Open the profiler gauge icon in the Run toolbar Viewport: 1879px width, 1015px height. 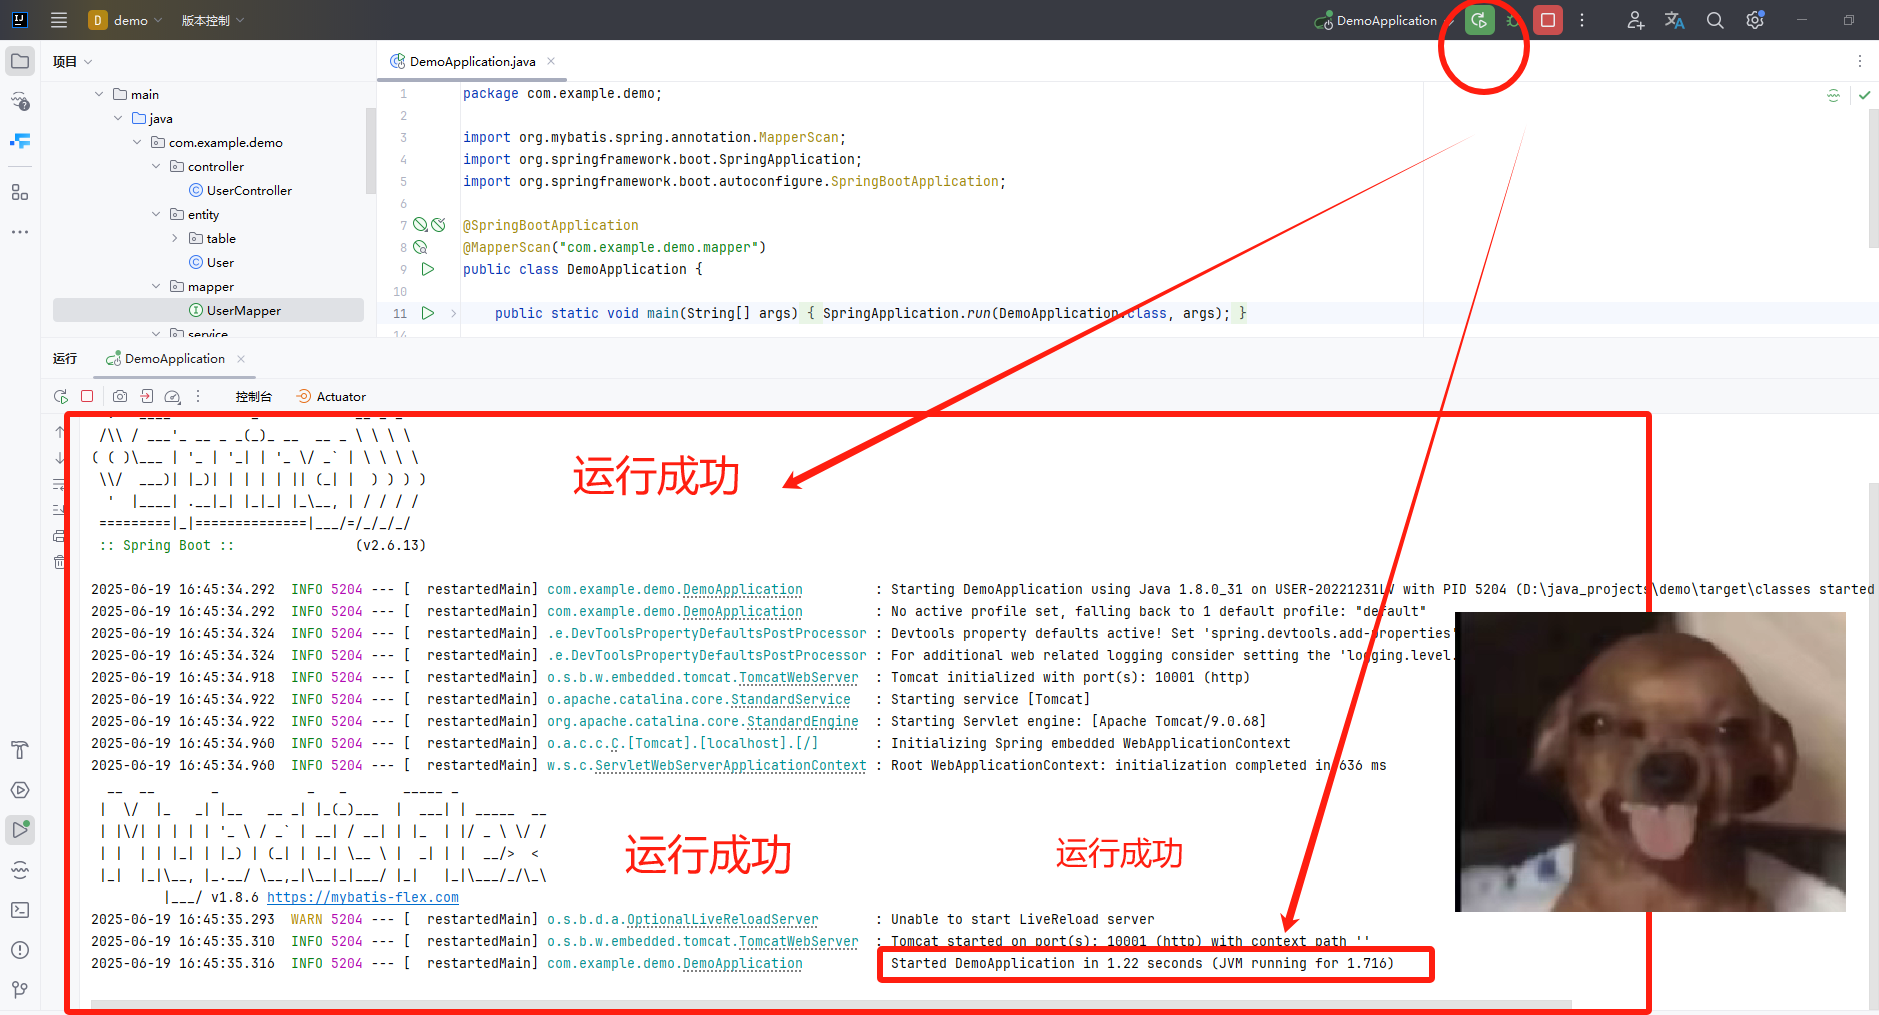tap(173, 396)
